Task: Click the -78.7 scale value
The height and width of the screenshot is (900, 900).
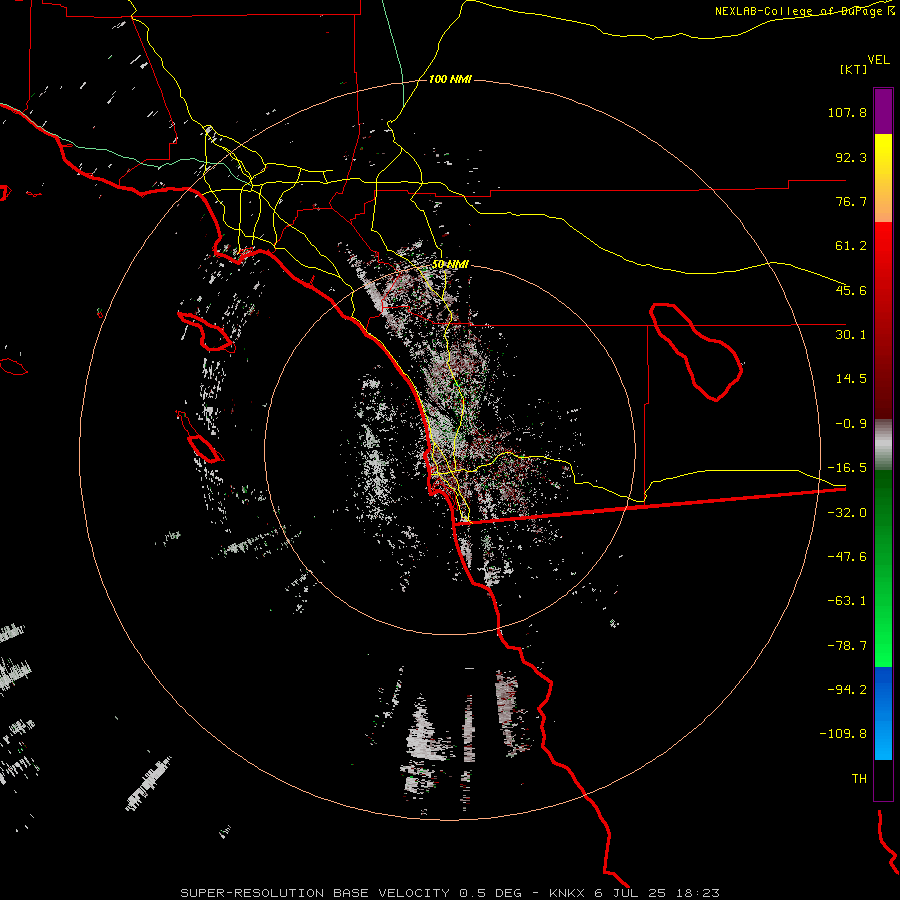Action: point(847,646)
